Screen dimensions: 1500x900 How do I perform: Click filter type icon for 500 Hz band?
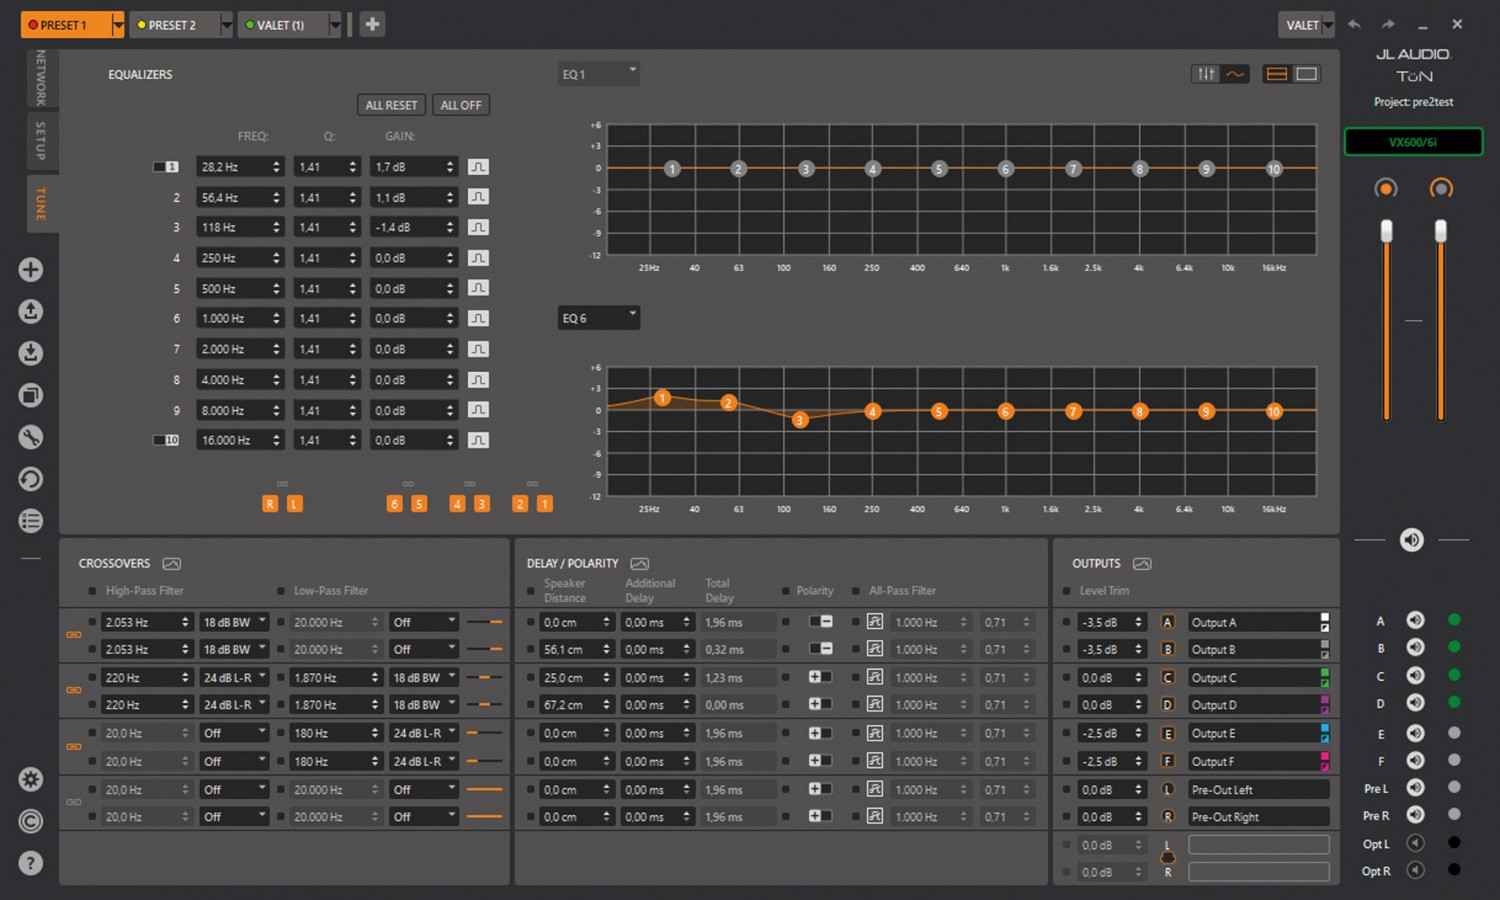point(478,288)
